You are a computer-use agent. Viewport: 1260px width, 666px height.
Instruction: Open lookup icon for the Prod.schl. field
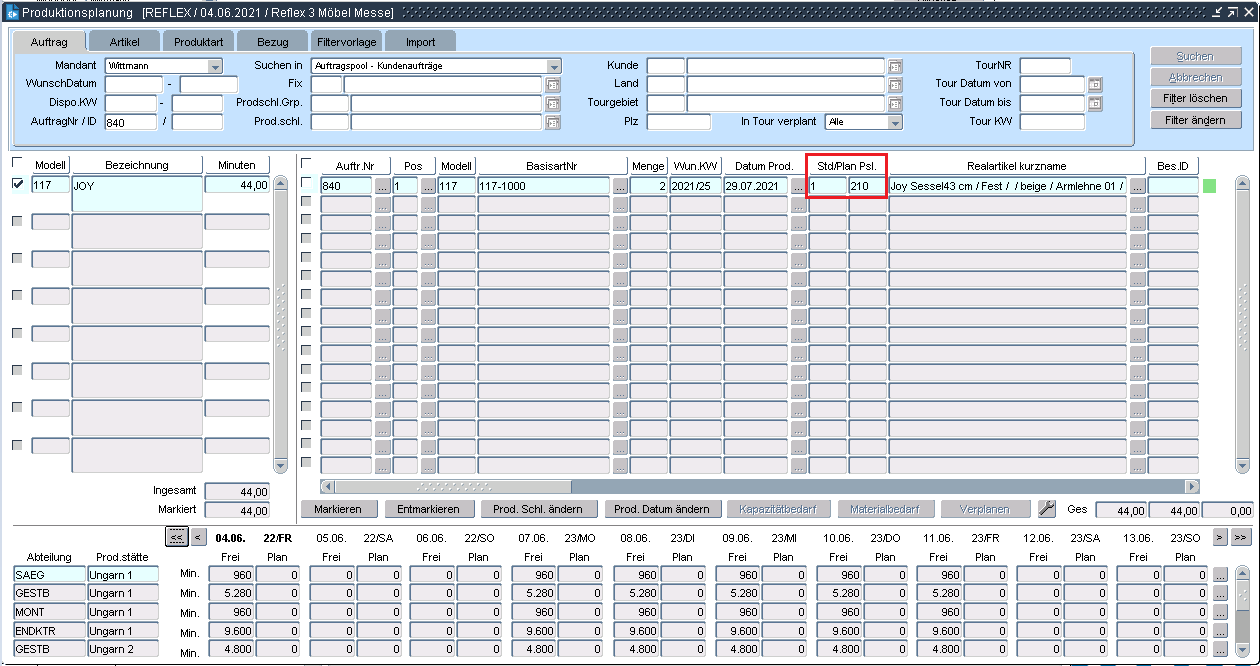point(553,123)
